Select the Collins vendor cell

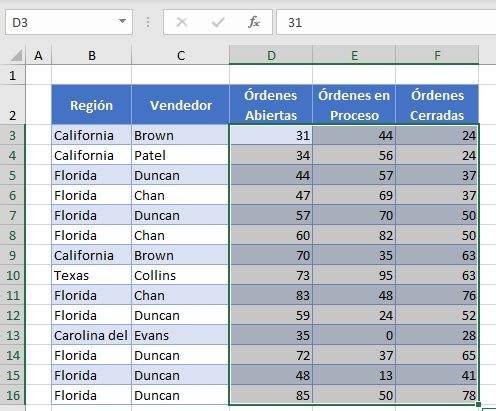[x=181, y=275]
